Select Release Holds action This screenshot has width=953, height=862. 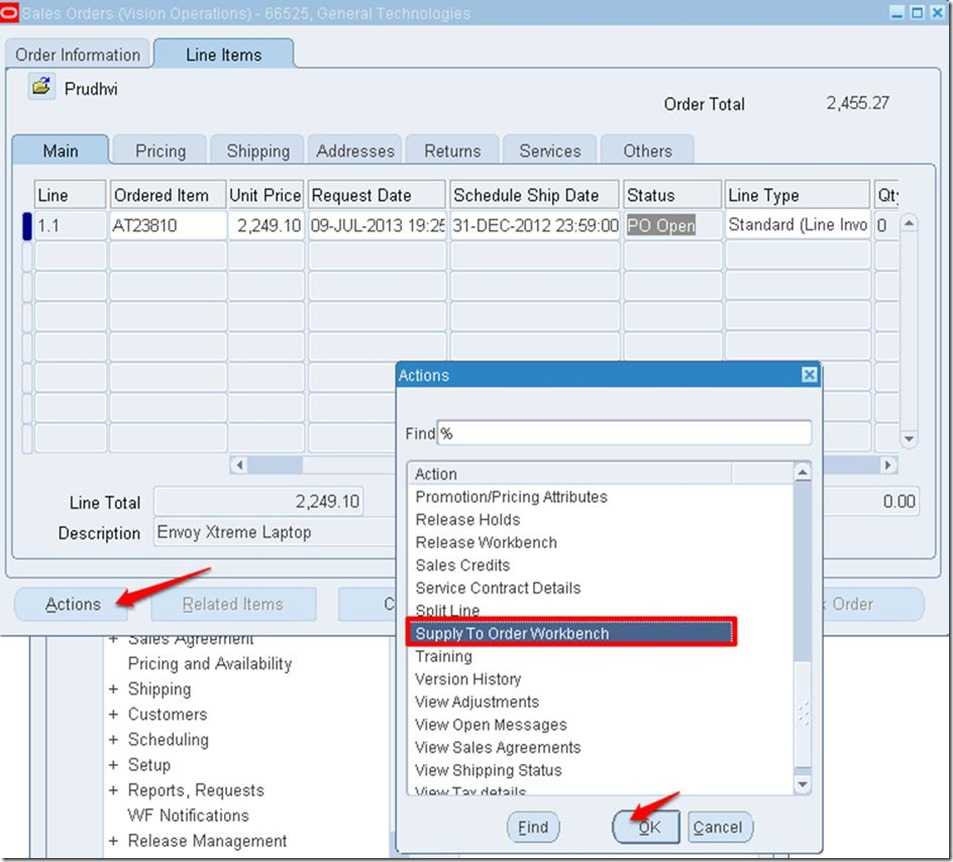pos(467,520)
